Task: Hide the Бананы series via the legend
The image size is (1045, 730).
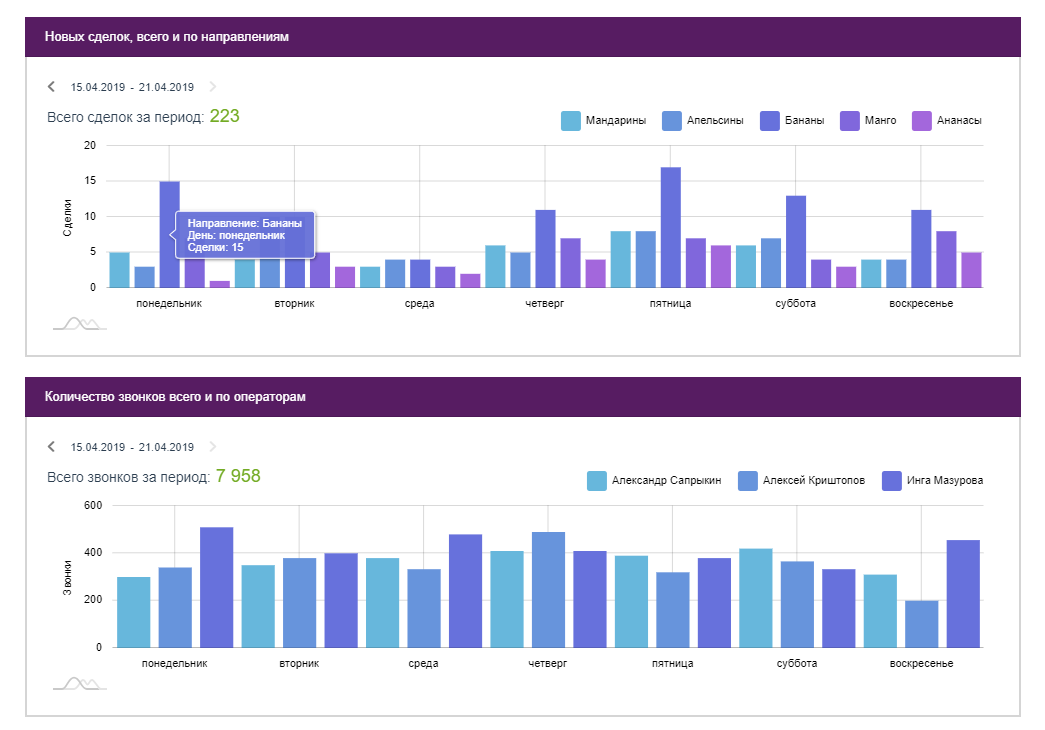Action: click(x=793, y=121)
